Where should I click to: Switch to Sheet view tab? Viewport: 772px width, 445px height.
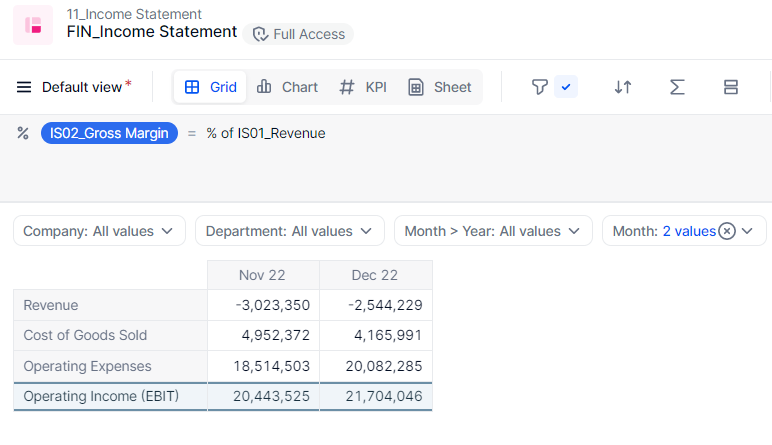(x=440, y=87)
